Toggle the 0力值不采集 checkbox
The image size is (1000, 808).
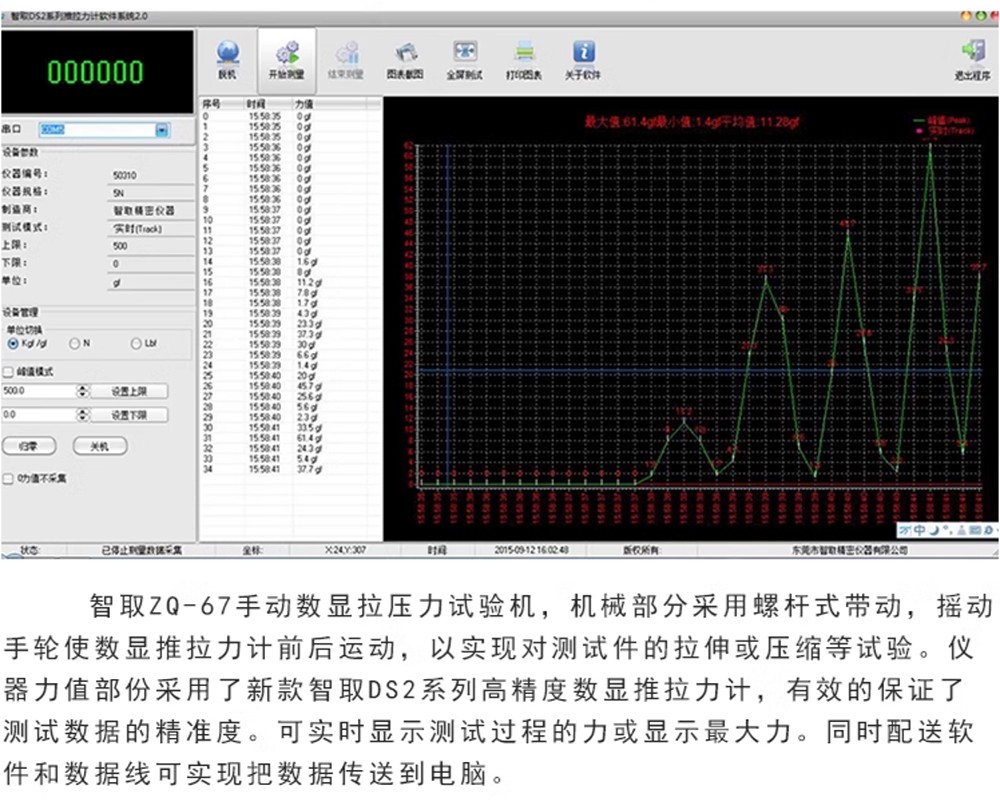tap(9, 478)
